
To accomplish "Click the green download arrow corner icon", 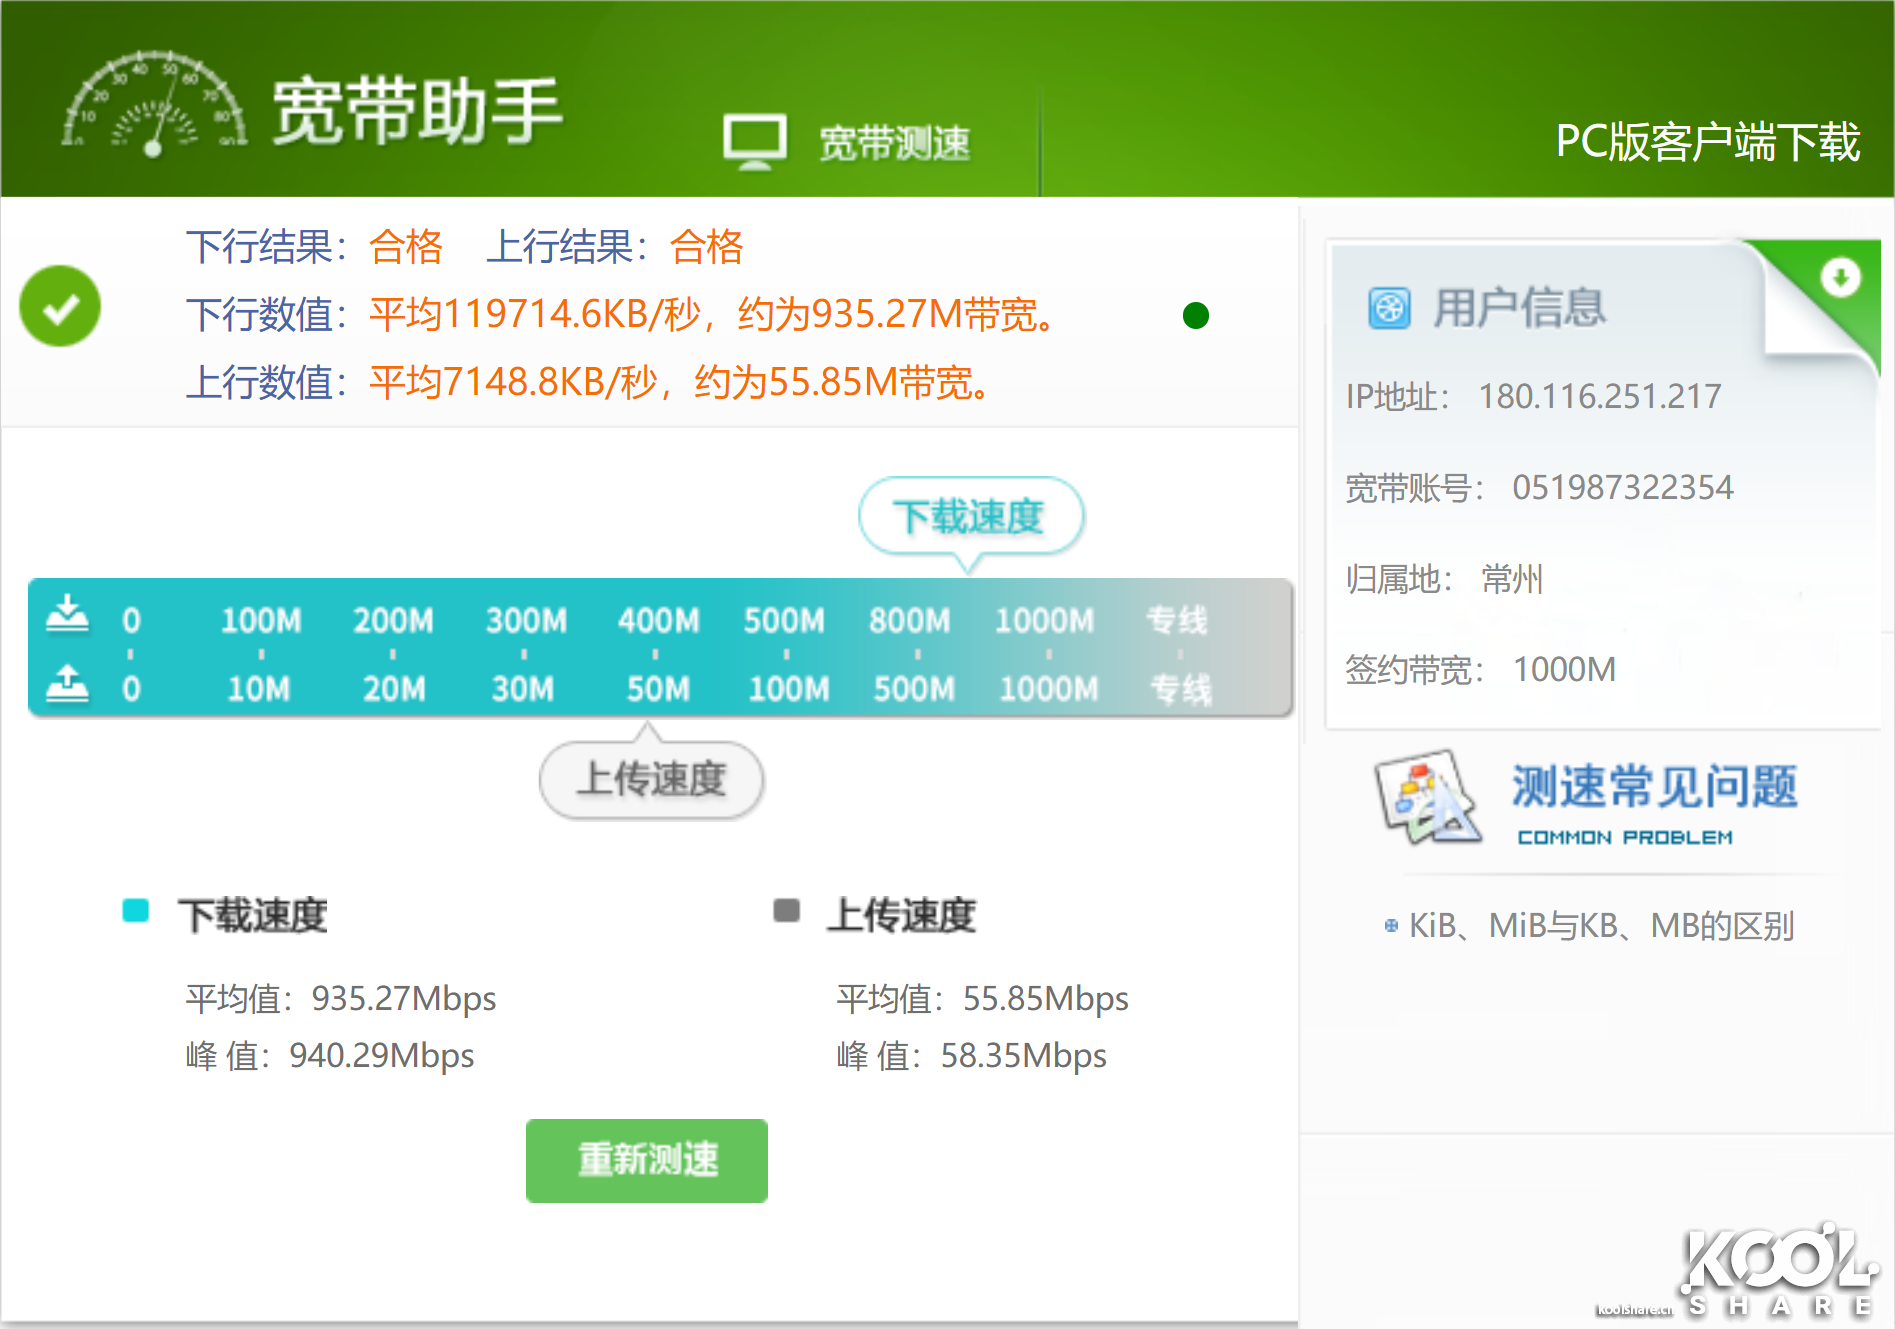I will [1839, 278].
